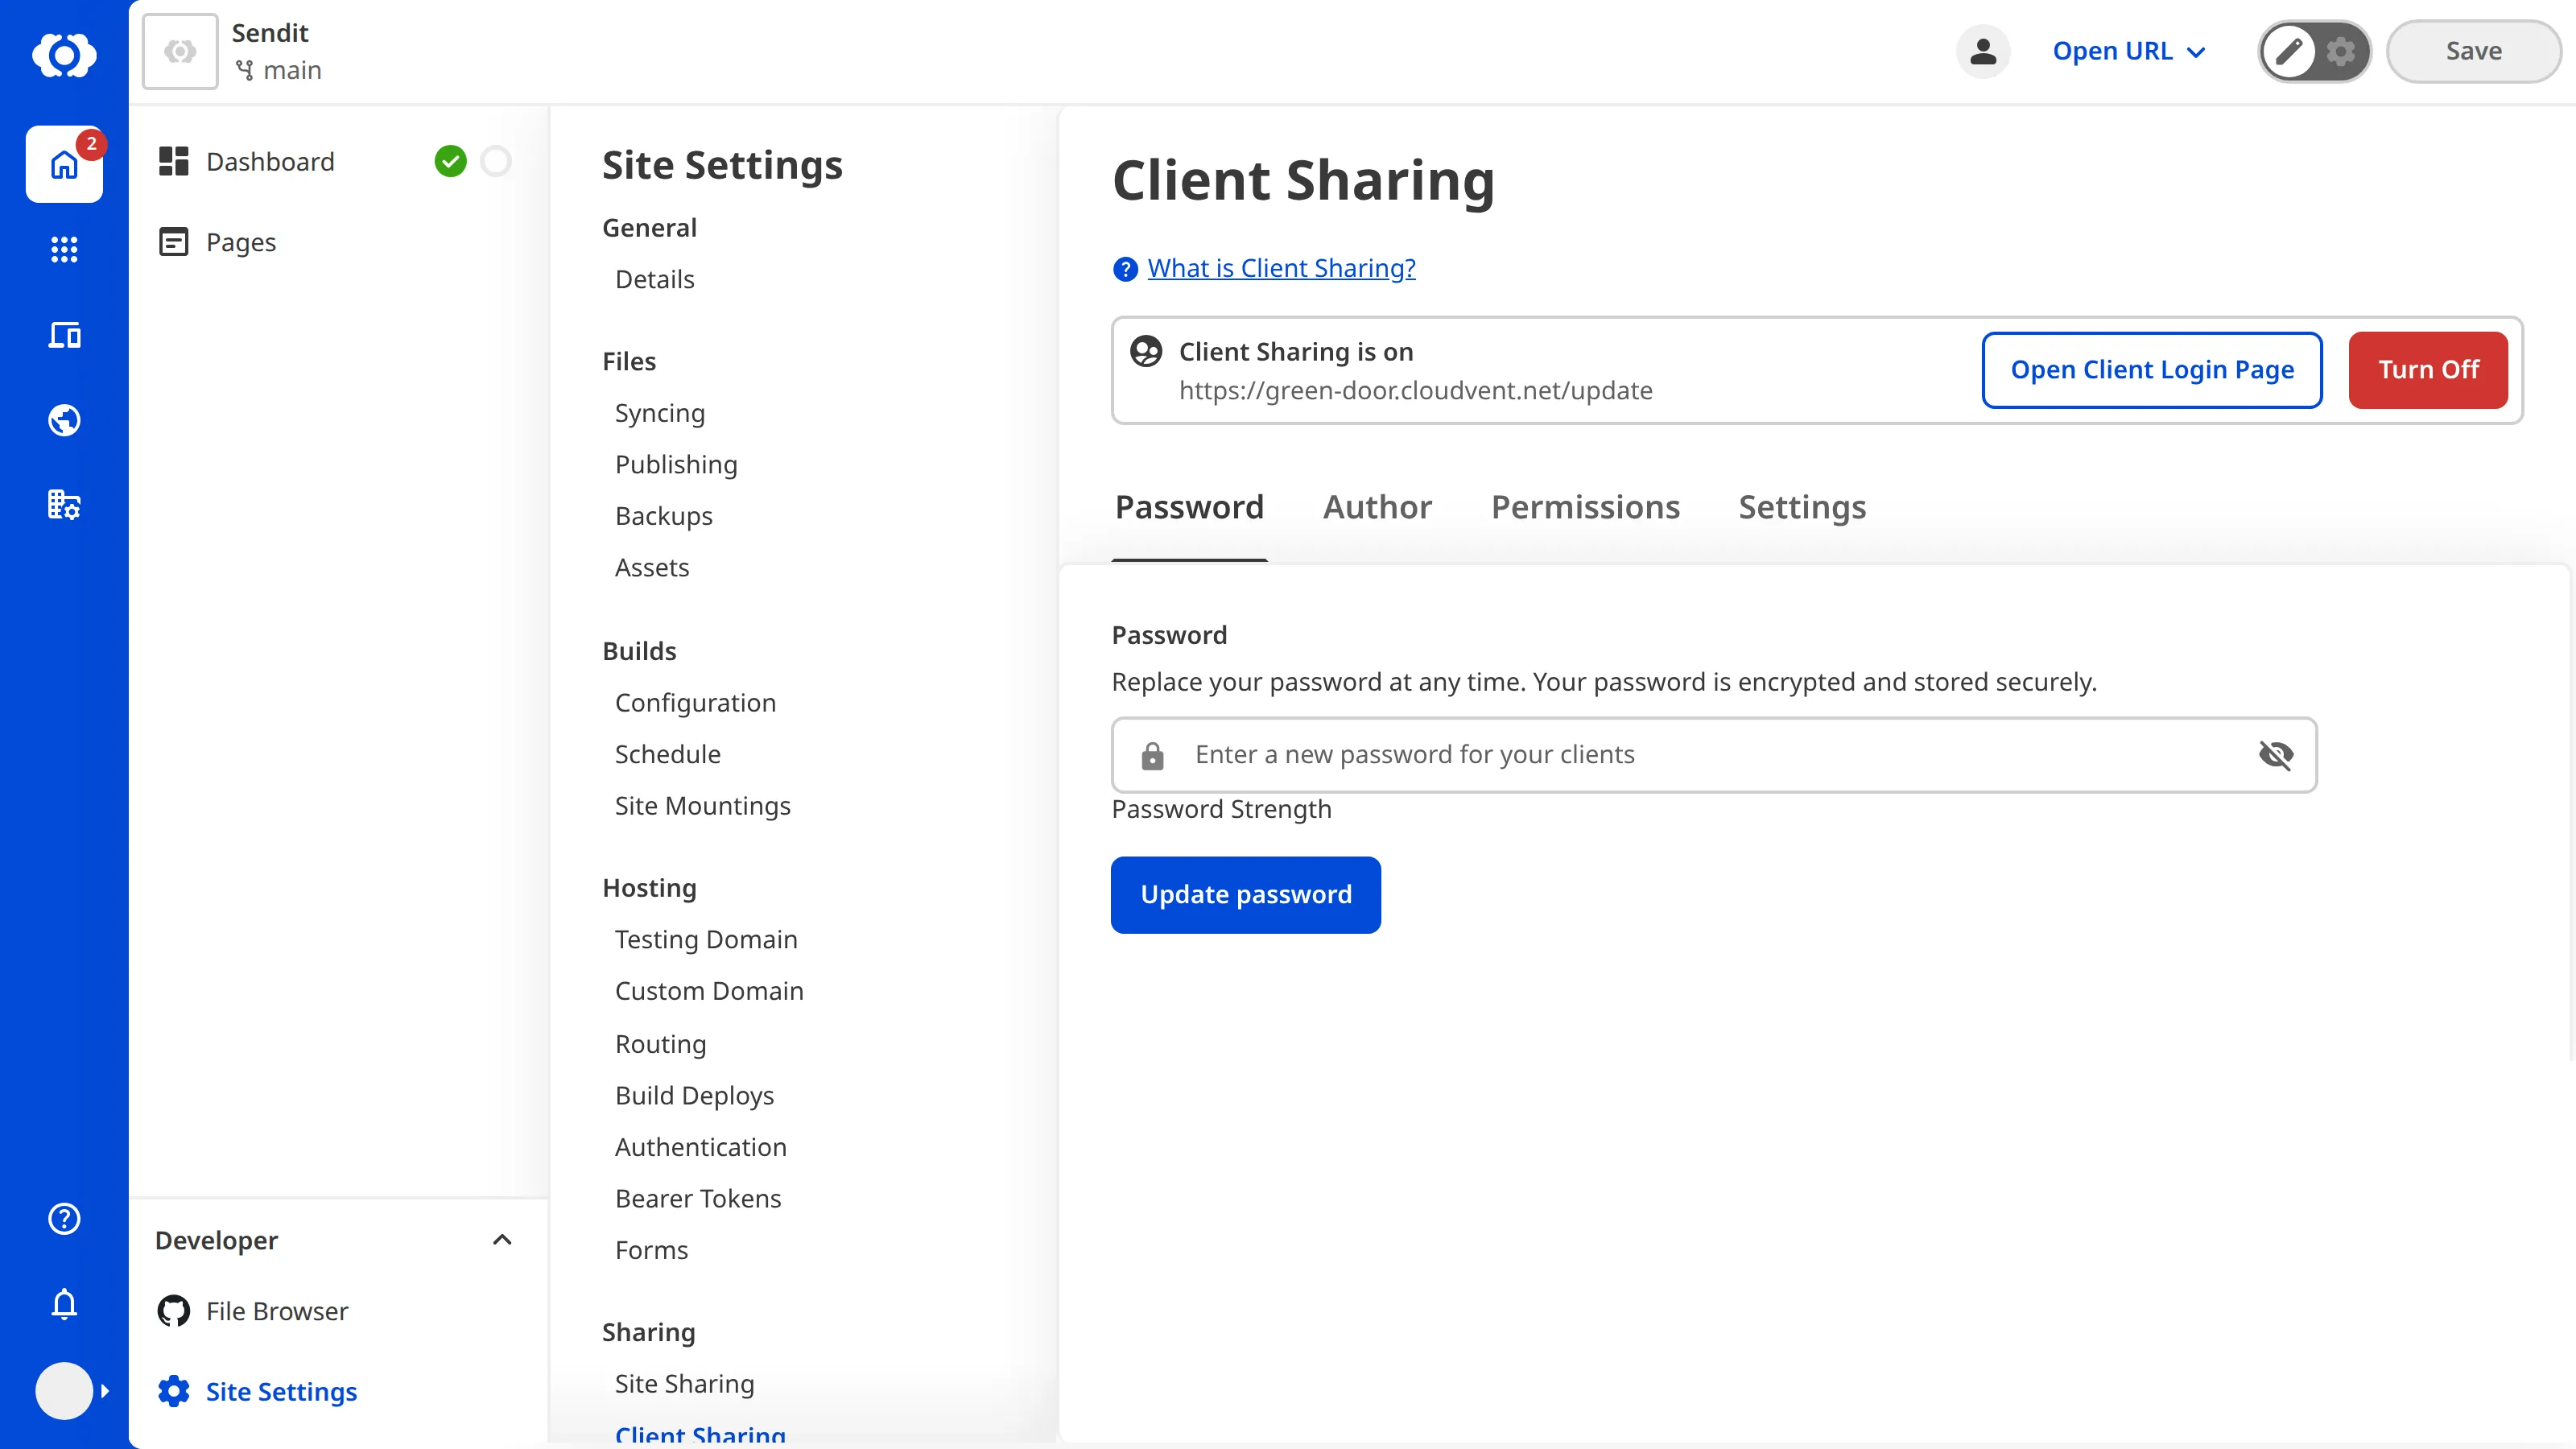Click the blue help icon beside the Client Sharing link
This screenshot has width=2576, height=1449.
click(1125, 269)
